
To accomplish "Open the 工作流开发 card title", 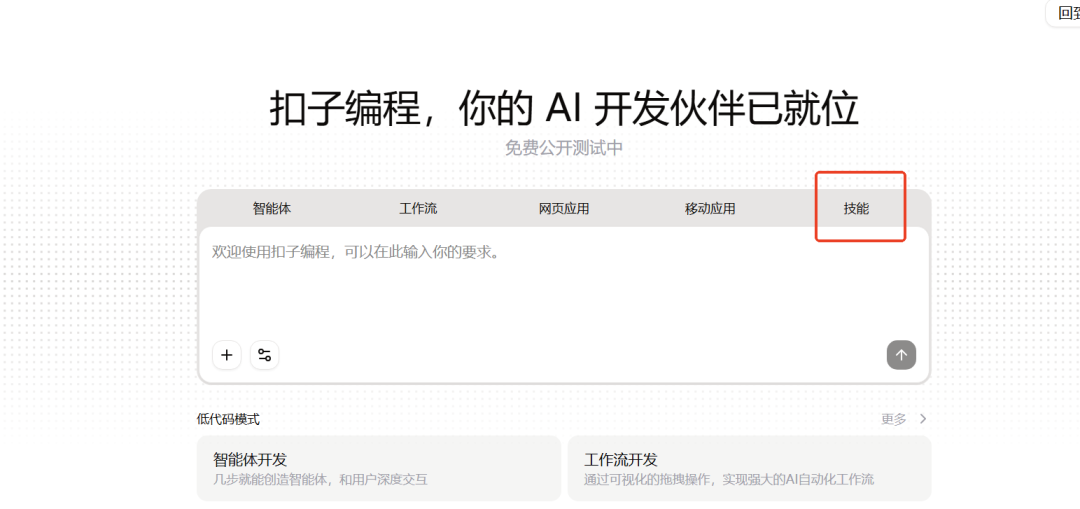I will pyautogui.click(x=621, y=460).
